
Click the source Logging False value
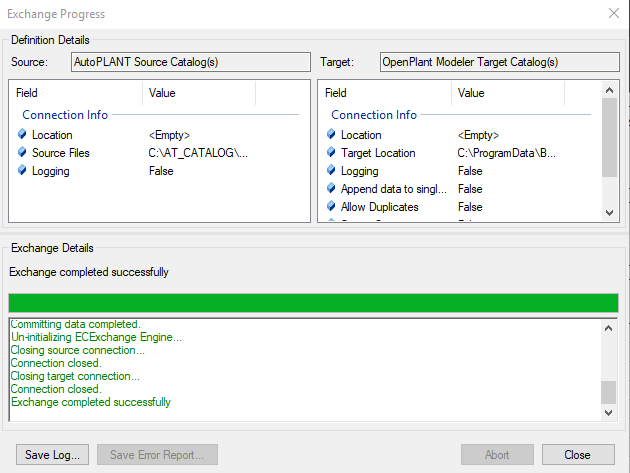click(x=161, y=171)
